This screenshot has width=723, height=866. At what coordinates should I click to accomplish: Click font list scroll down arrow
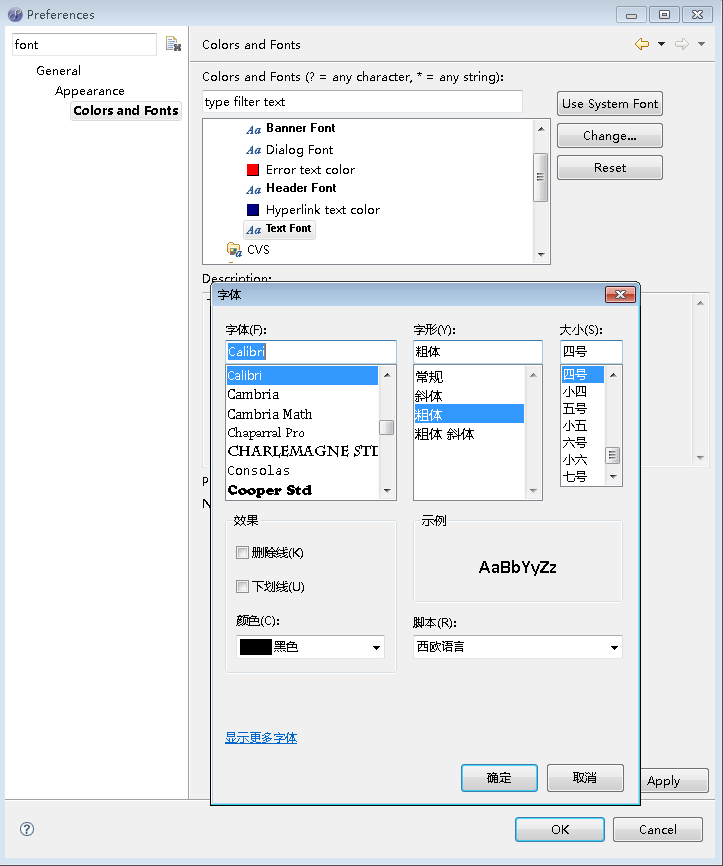coord(387,490)
